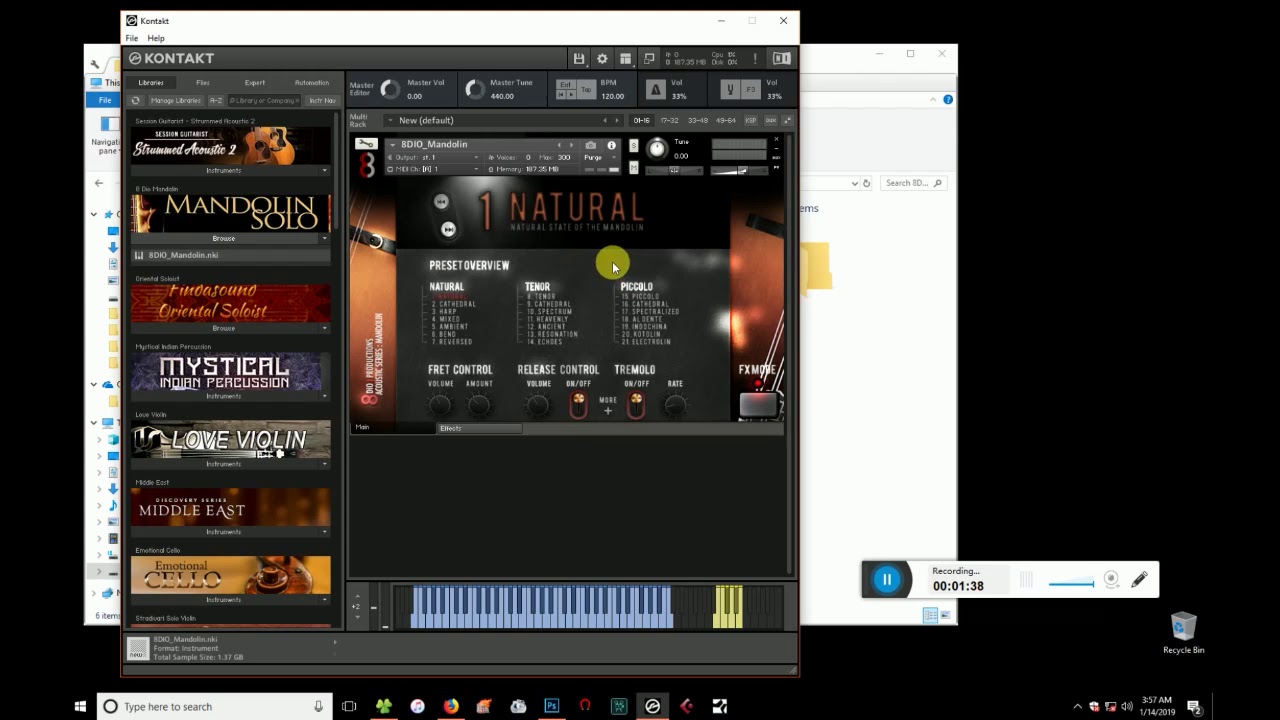Click the Instr Nav button
Image resolution: width=1280 pixels, height=720 pixels.
(322, 100)
